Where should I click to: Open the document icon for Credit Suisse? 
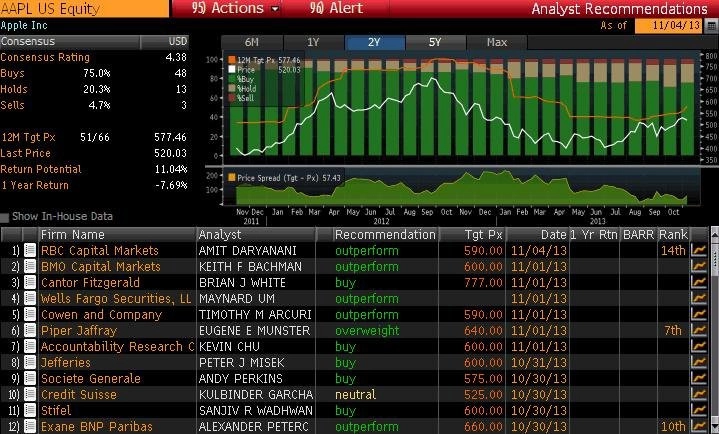(30, 395)
